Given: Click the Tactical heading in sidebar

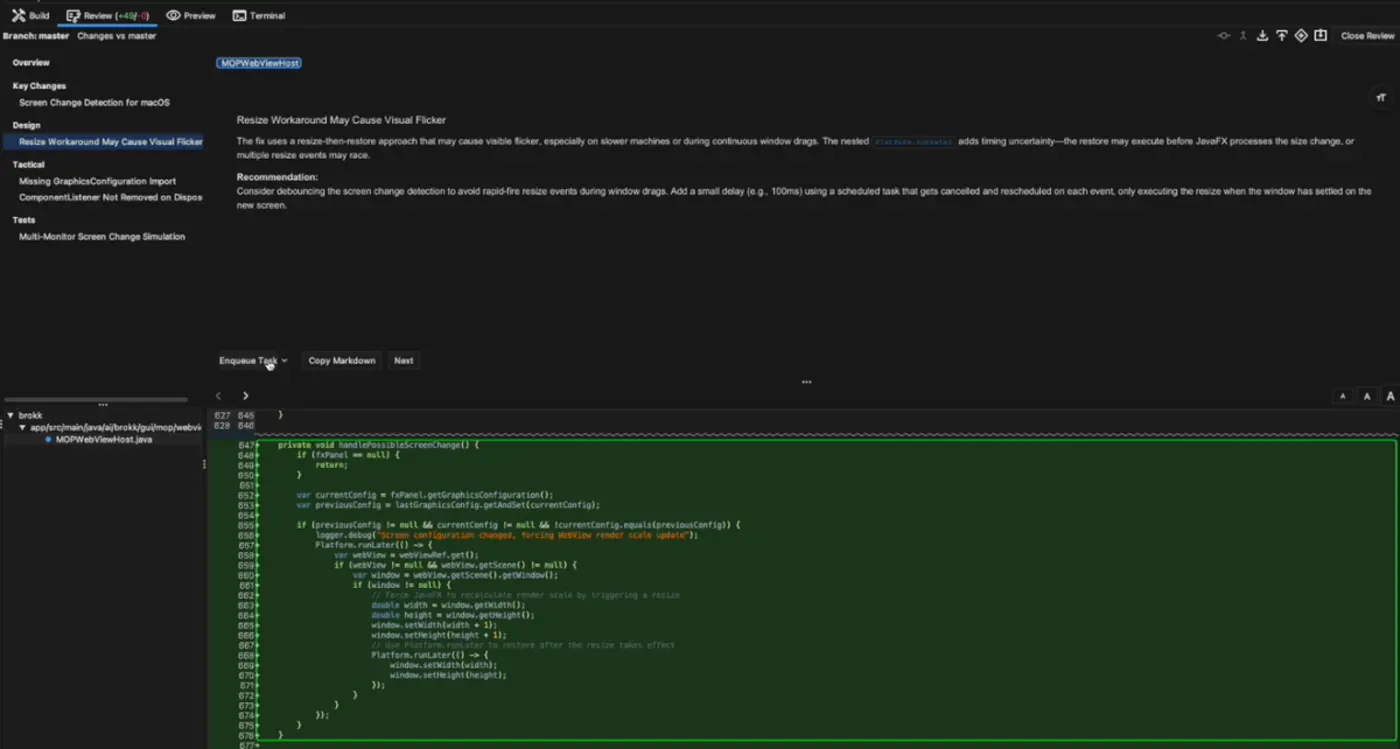Looking at the screenshot, I should pyautogui.click(x=28, y=164).
